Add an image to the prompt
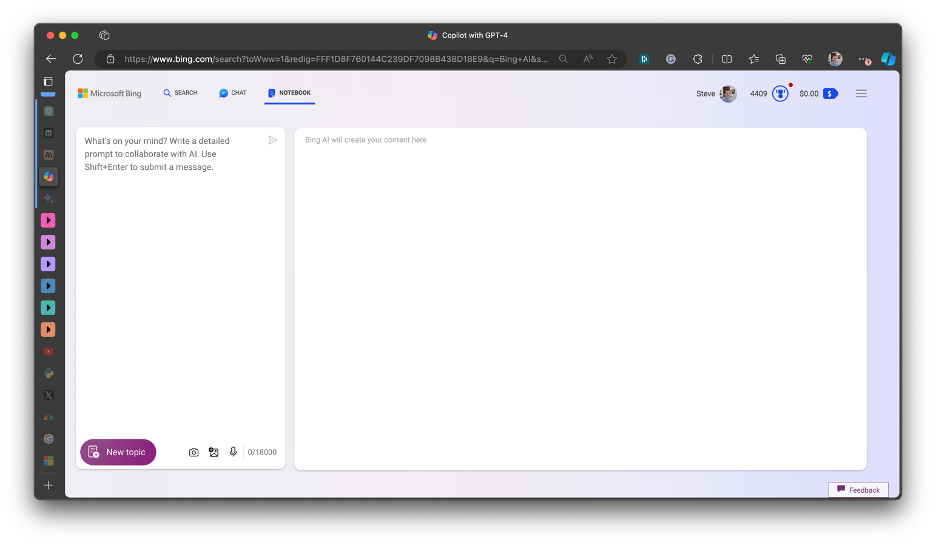Image resolution: width=936 pixels, height=546 pixels. 214,452
